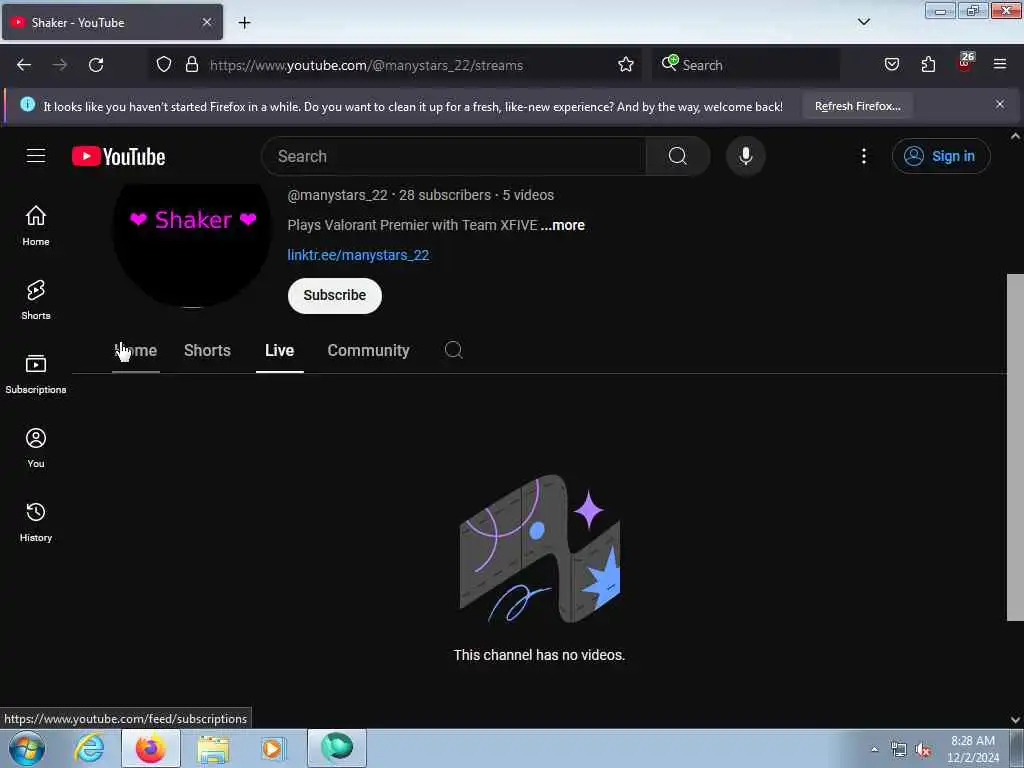
Task: Open the Windows Start menu
Action: [x=27, y=748]
